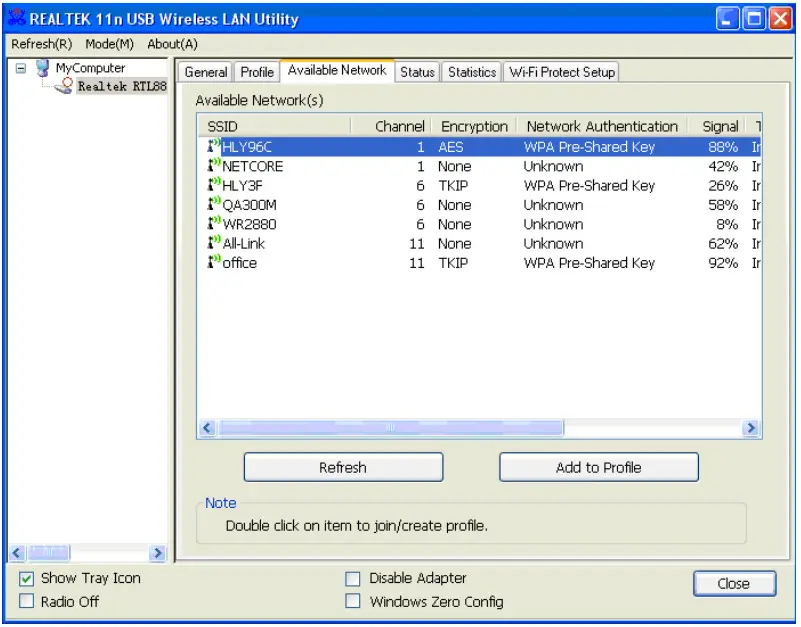
Task: Switch to the Wi-Fi Protect Setup tab
Action: 564,72
